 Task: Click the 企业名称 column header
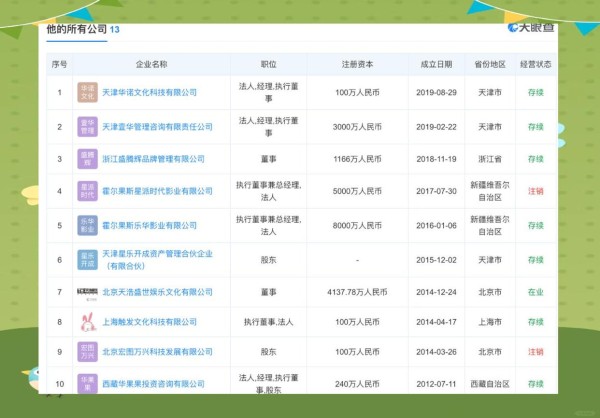[x=152, y=64]
